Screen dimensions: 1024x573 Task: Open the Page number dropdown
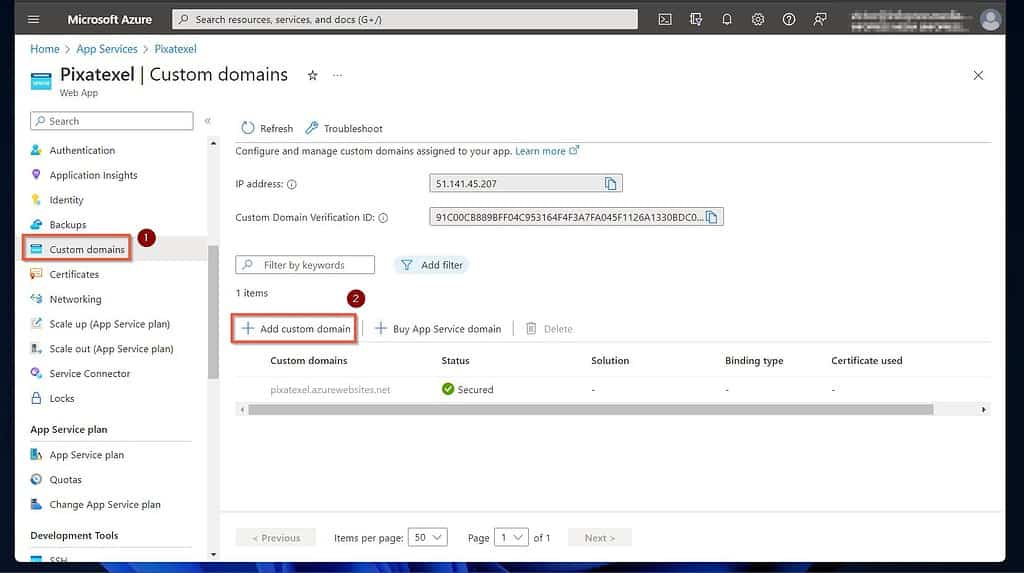coord(511,537)
